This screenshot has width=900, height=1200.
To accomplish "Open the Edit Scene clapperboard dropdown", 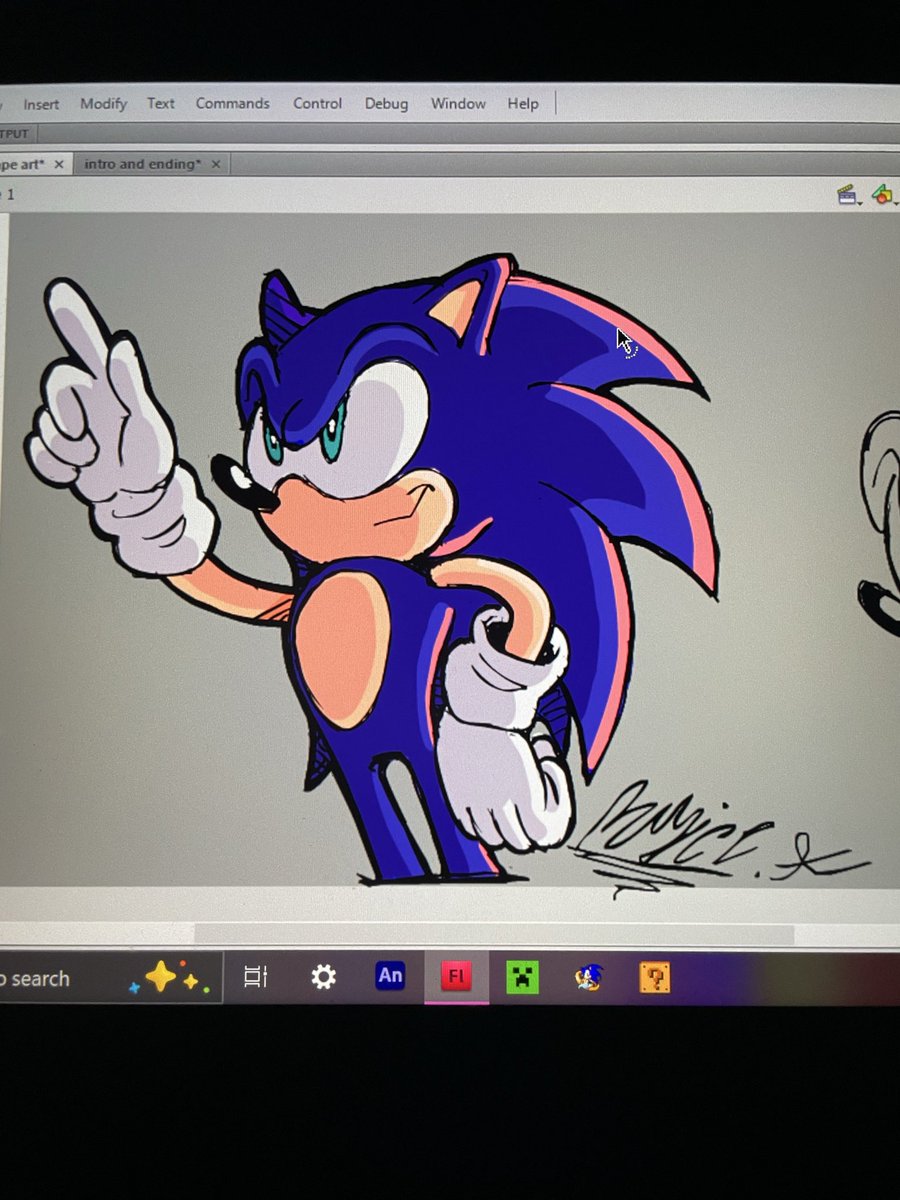I will pos(849,195).
